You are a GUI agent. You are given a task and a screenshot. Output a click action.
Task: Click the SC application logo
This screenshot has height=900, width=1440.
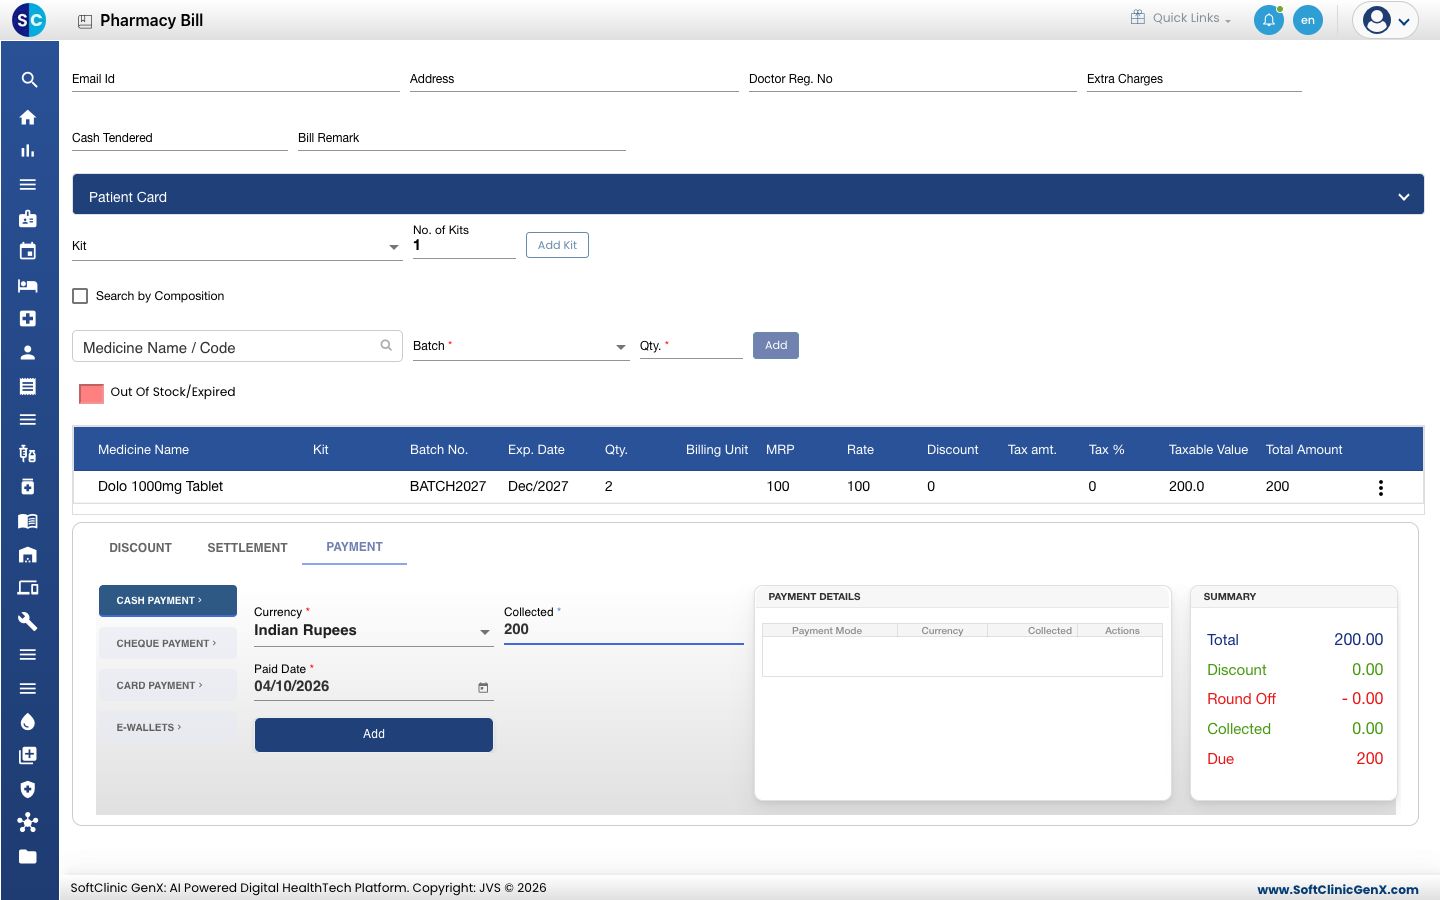point(29,20)
